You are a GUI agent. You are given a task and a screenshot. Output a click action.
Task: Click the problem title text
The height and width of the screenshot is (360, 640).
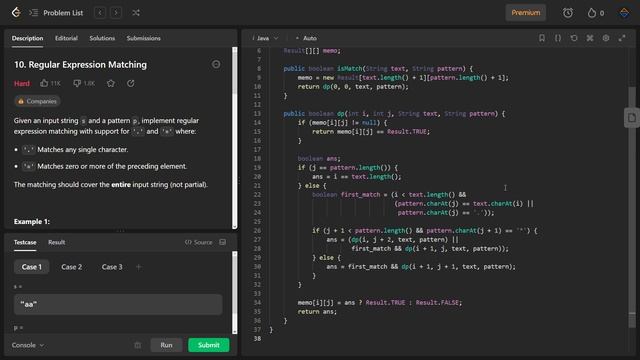80,64
